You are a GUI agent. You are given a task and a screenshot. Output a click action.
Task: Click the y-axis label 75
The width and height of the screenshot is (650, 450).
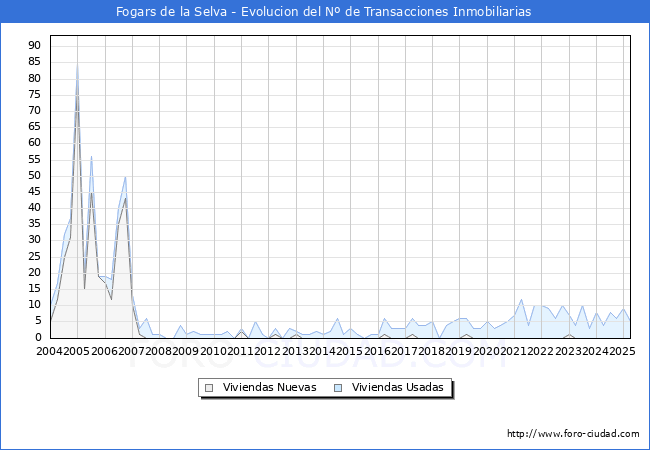[34, 94]
